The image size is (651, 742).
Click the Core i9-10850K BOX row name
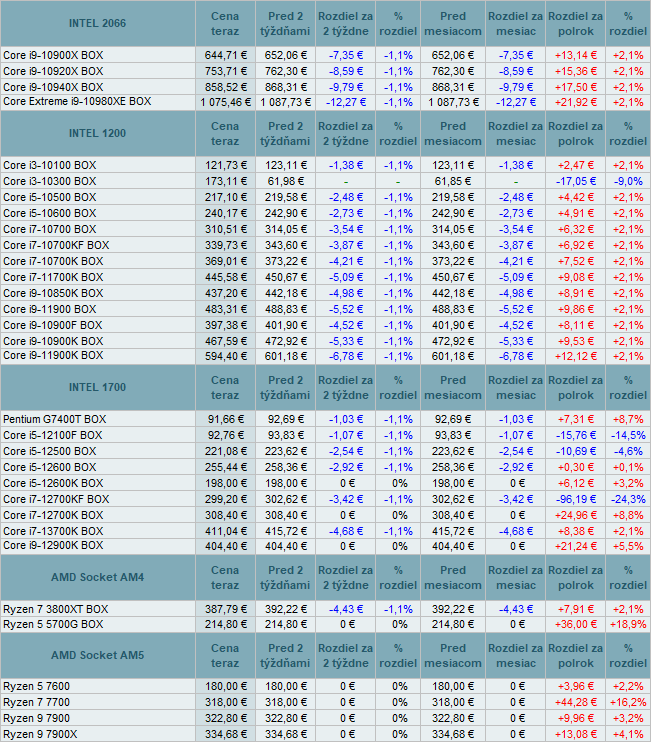[x=53, y=293]
